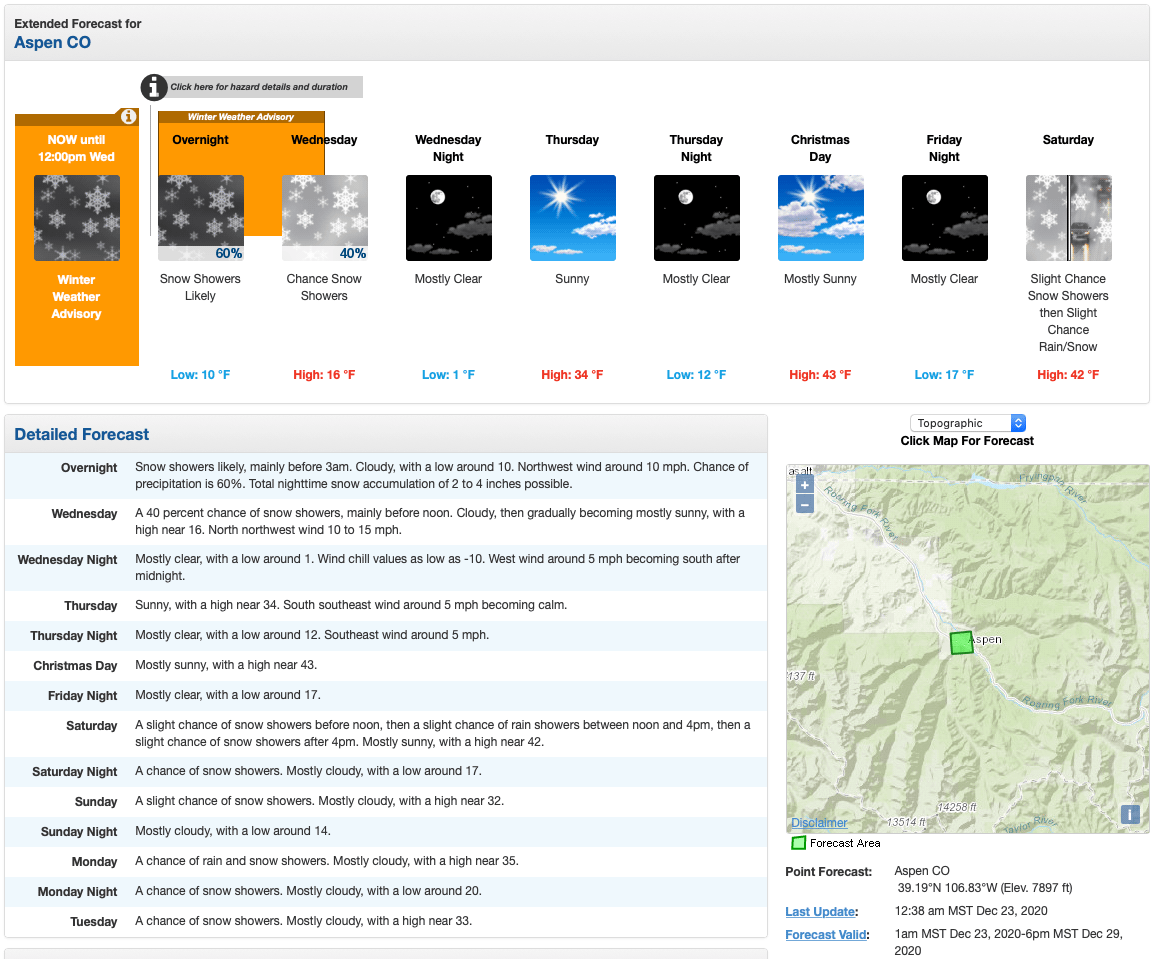Click the 'Chance Snow Showers' Wednesday summary
The height and width of the screenshot is (959, 1161).
pos(324,287)
